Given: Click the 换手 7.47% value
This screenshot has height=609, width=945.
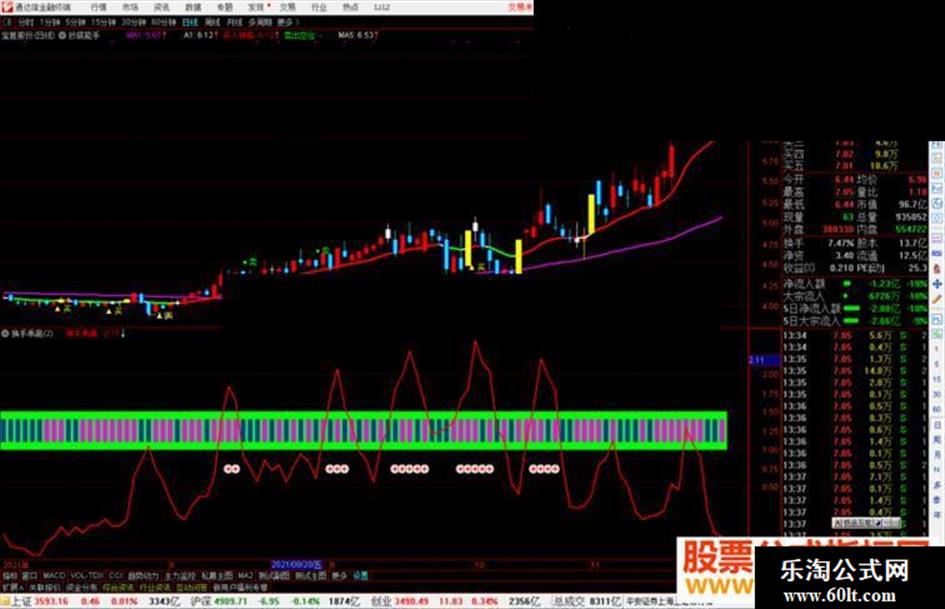Looking at the screenshot, I should pyautogui.click(x=841, y=243).
